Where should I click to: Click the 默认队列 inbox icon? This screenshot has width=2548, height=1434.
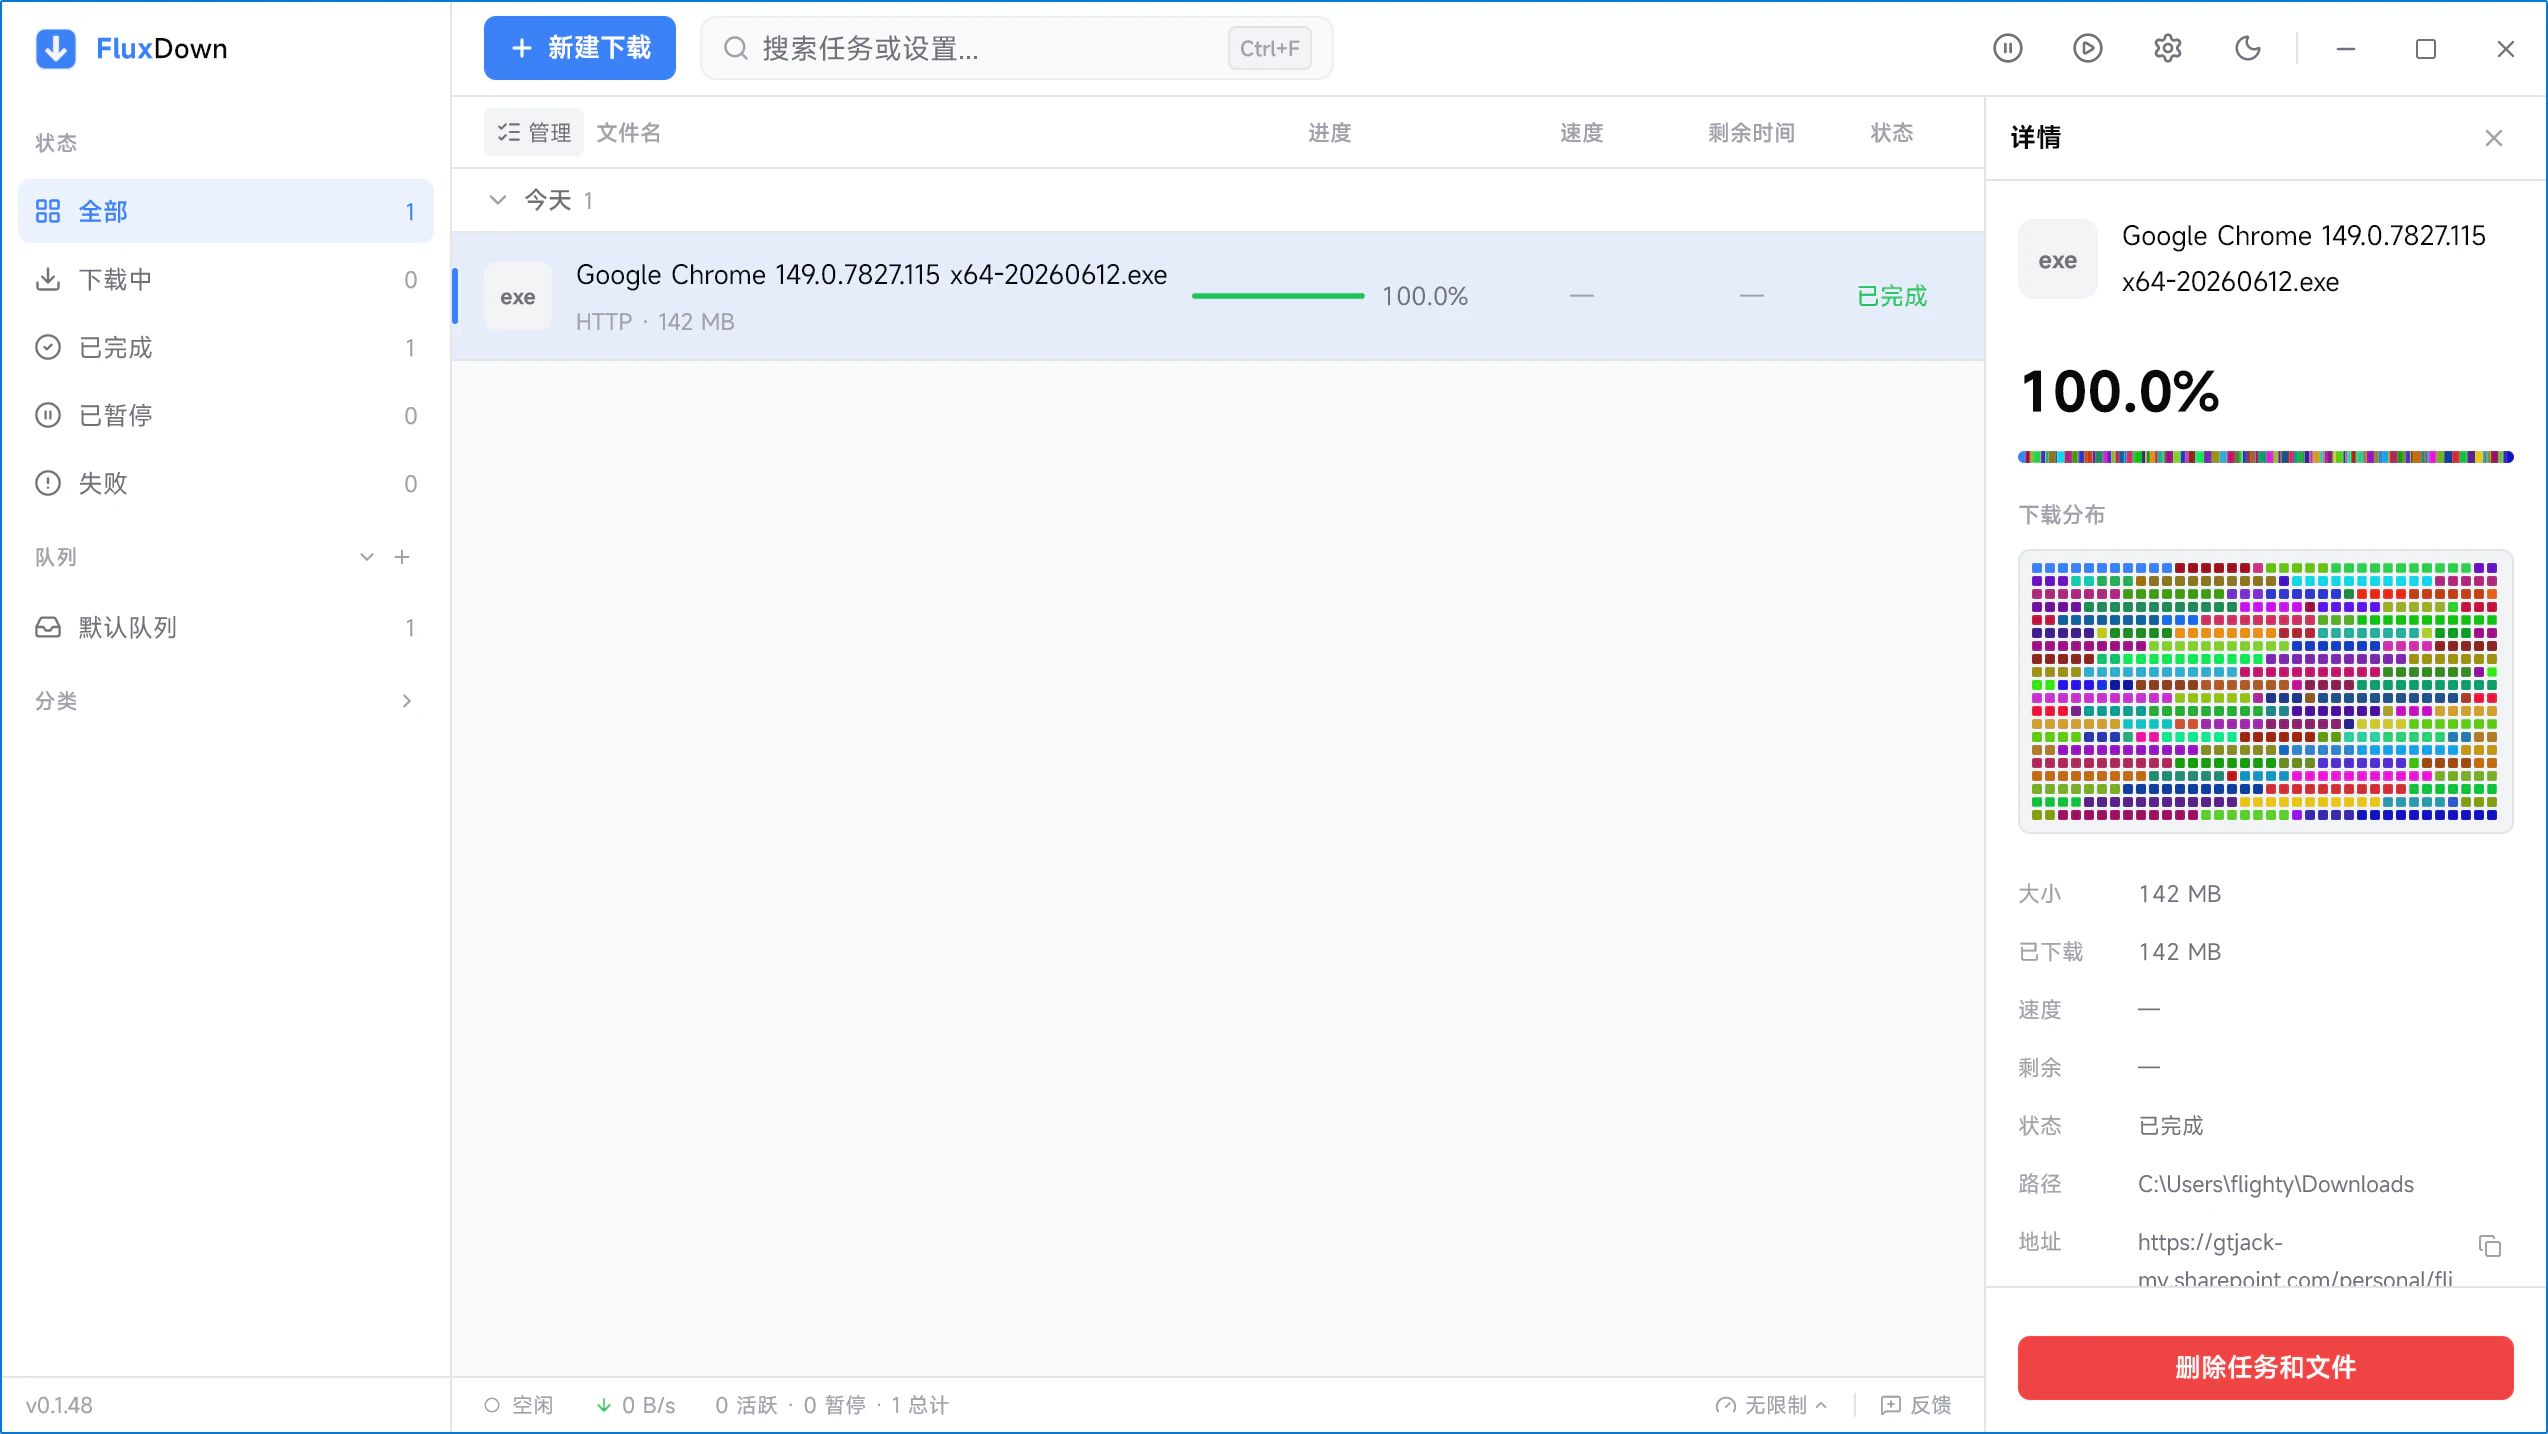[48, 627]
